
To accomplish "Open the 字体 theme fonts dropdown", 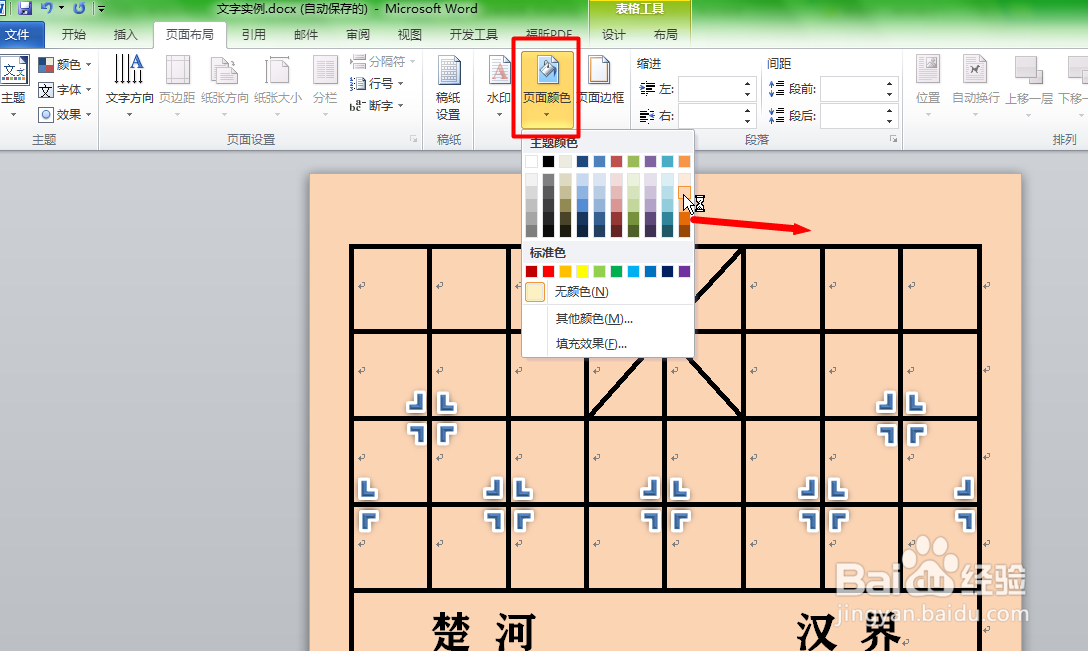I will pos(90,89).
